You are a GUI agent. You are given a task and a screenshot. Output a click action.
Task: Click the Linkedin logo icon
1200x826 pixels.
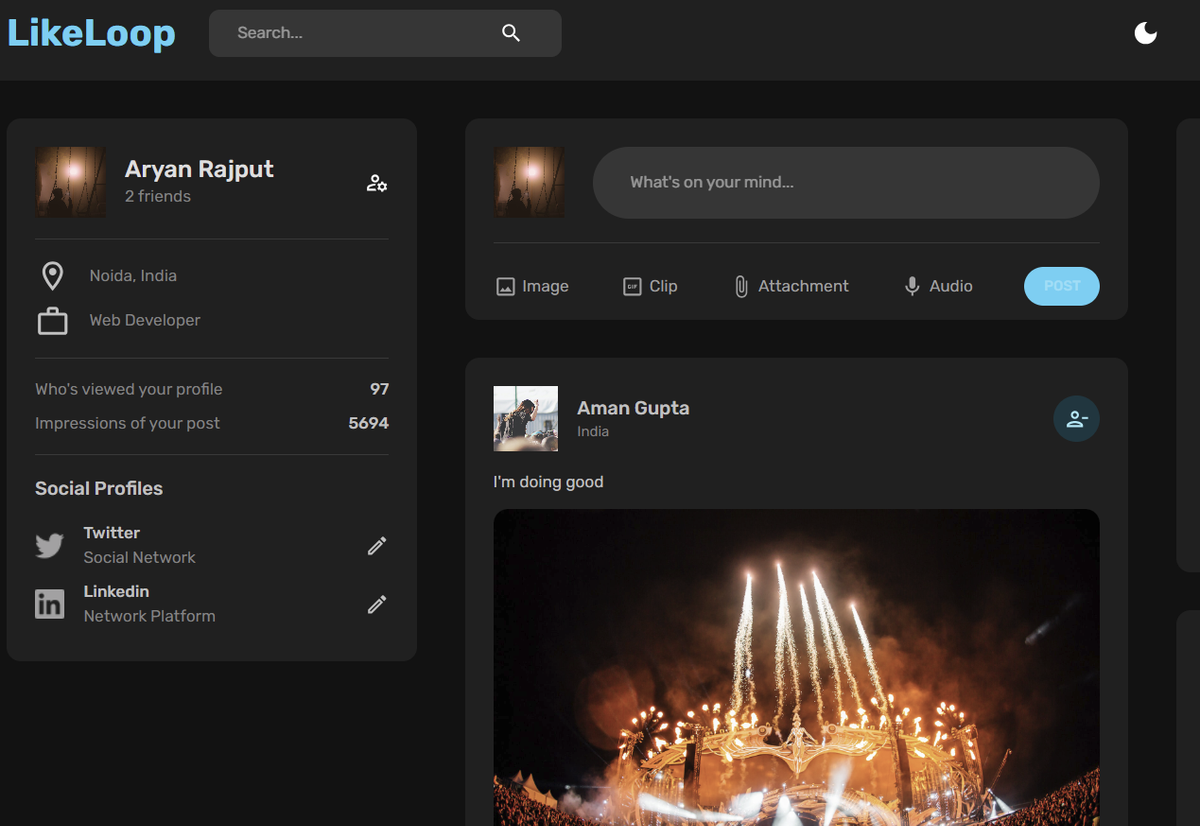49,604
